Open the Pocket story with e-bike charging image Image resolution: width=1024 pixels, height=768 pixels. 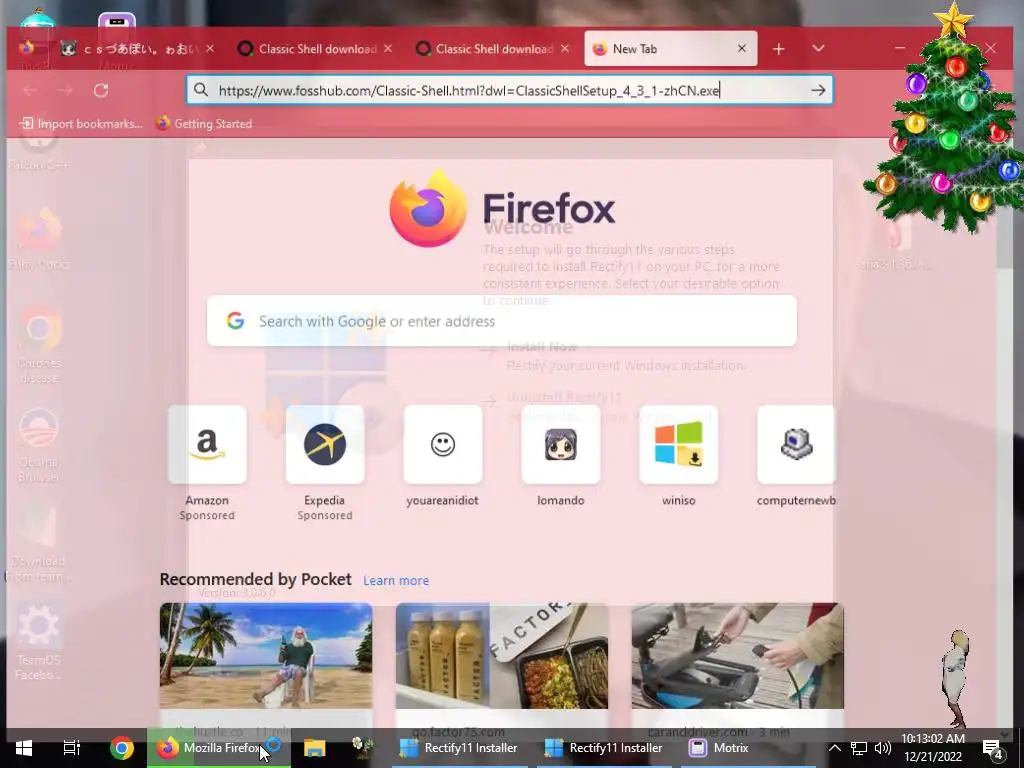pyautogui.click(x=737, y=656)
